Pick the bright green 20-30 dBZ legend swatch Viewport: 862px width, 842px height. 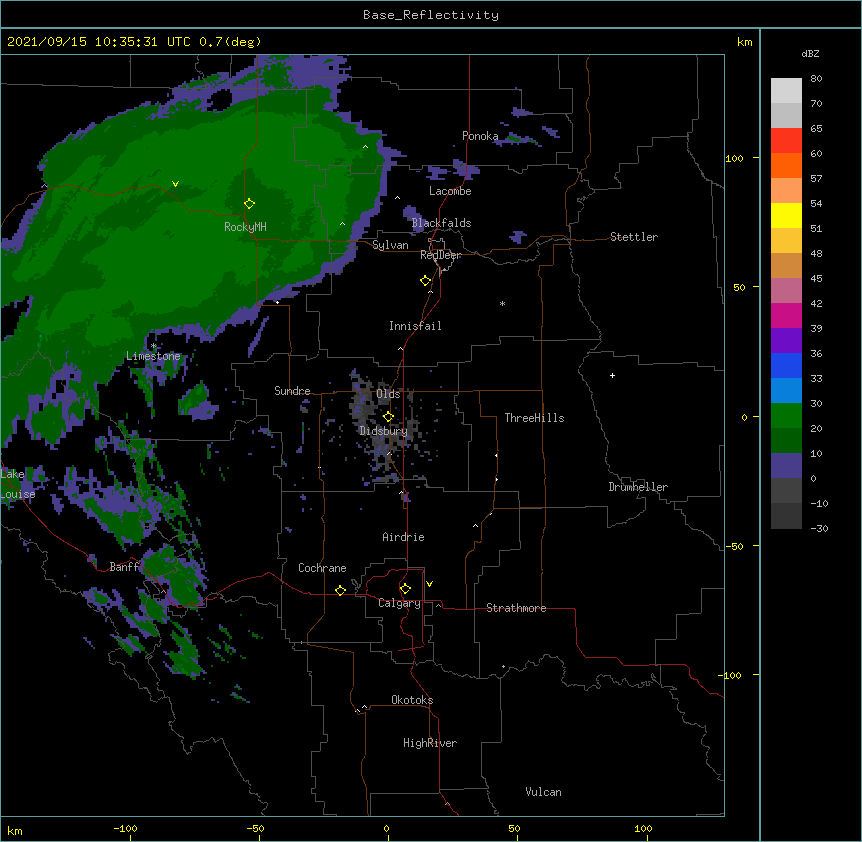786,416
